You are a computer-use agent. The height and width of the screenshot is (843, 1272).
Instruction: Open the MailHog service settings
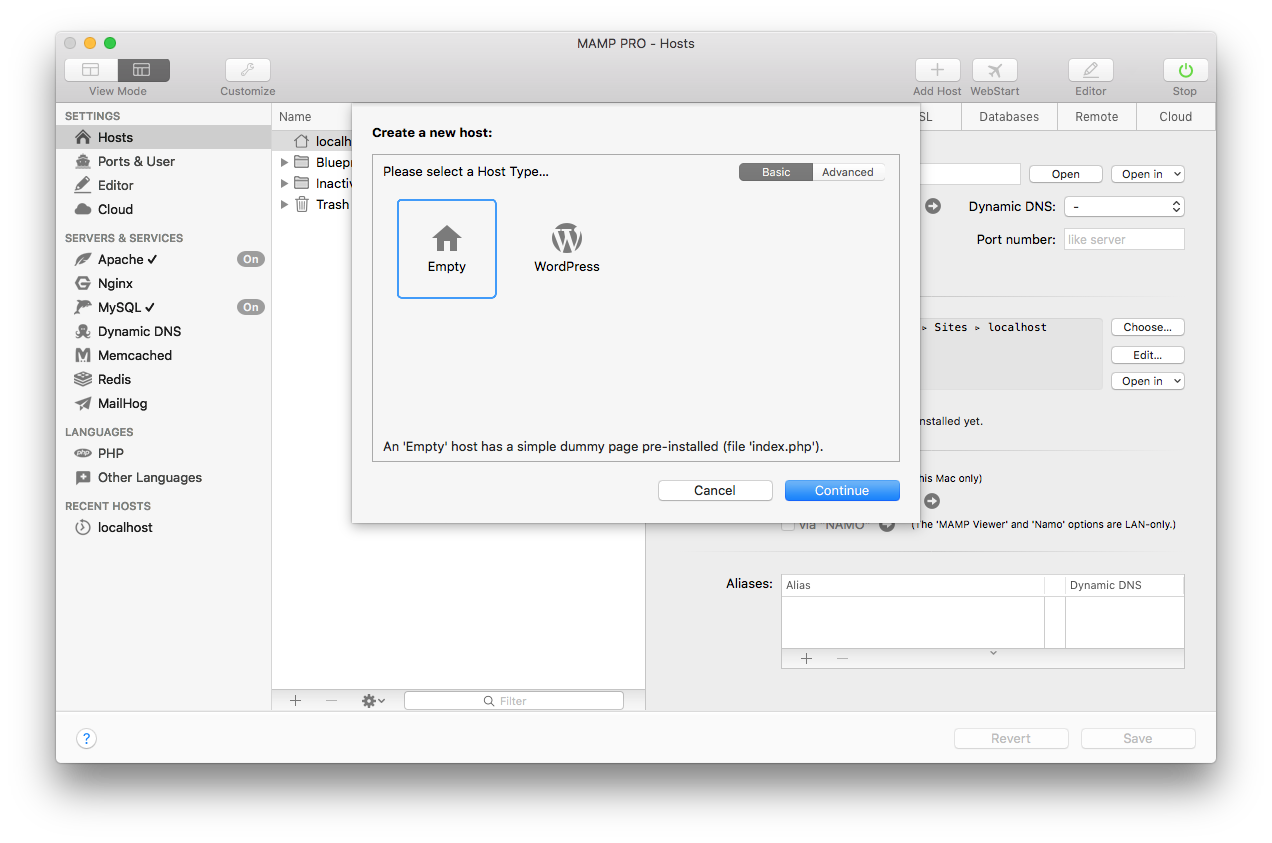(124, 403)
